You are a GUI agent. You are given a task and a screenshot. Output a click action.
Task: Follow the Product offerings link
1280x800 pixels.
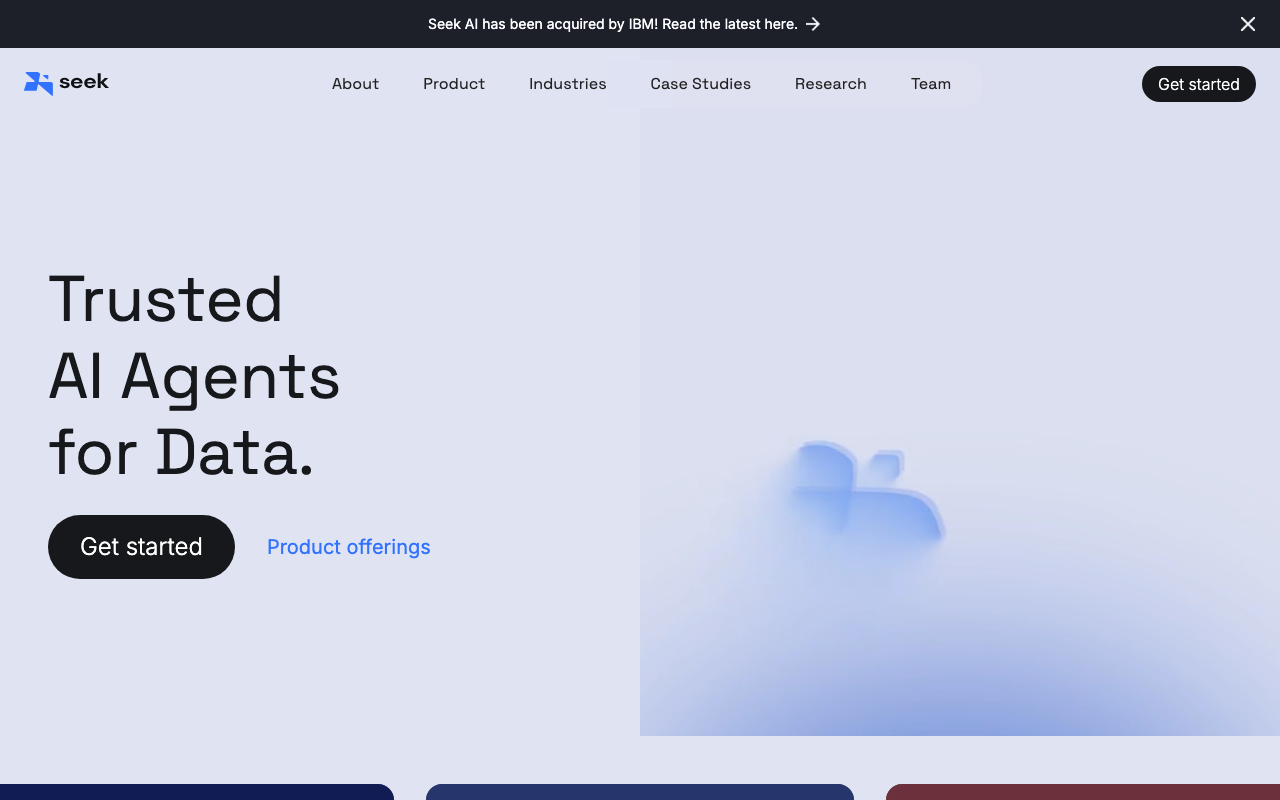coord(349,547)
